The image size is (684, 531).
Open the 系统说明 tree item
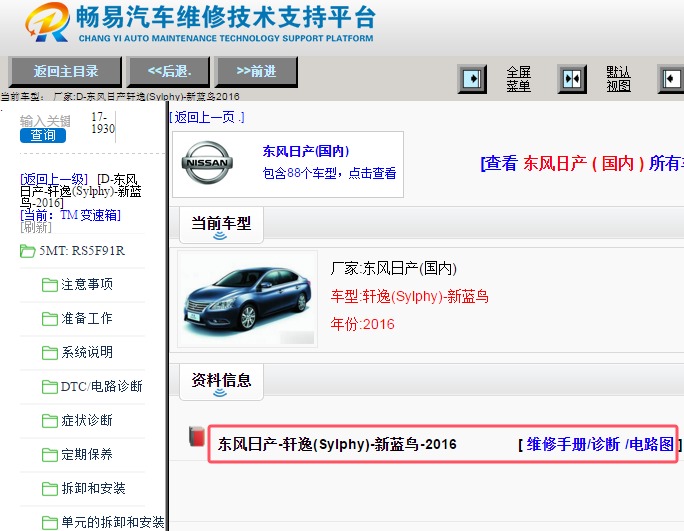click(87, 352)
